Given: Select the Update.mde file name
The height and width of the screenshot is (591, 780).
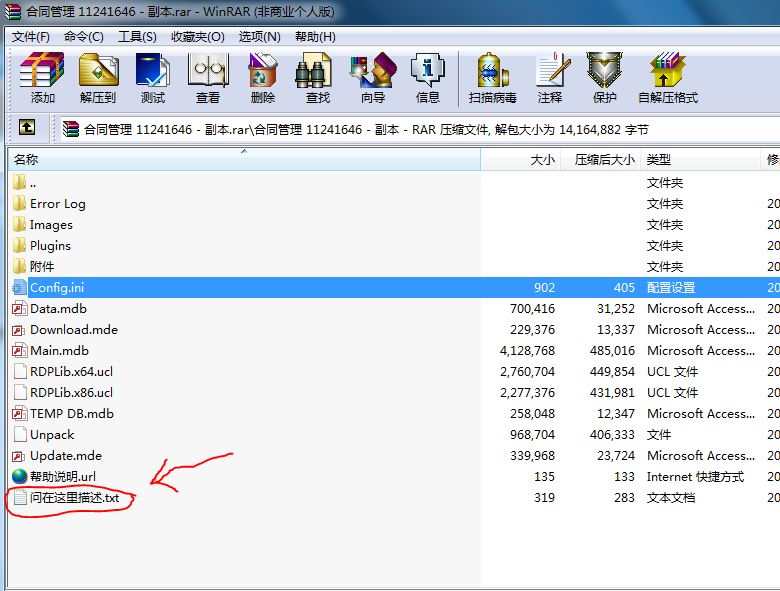Looking at the screenshot, I should pyautogui.click(x=66, y=455).
